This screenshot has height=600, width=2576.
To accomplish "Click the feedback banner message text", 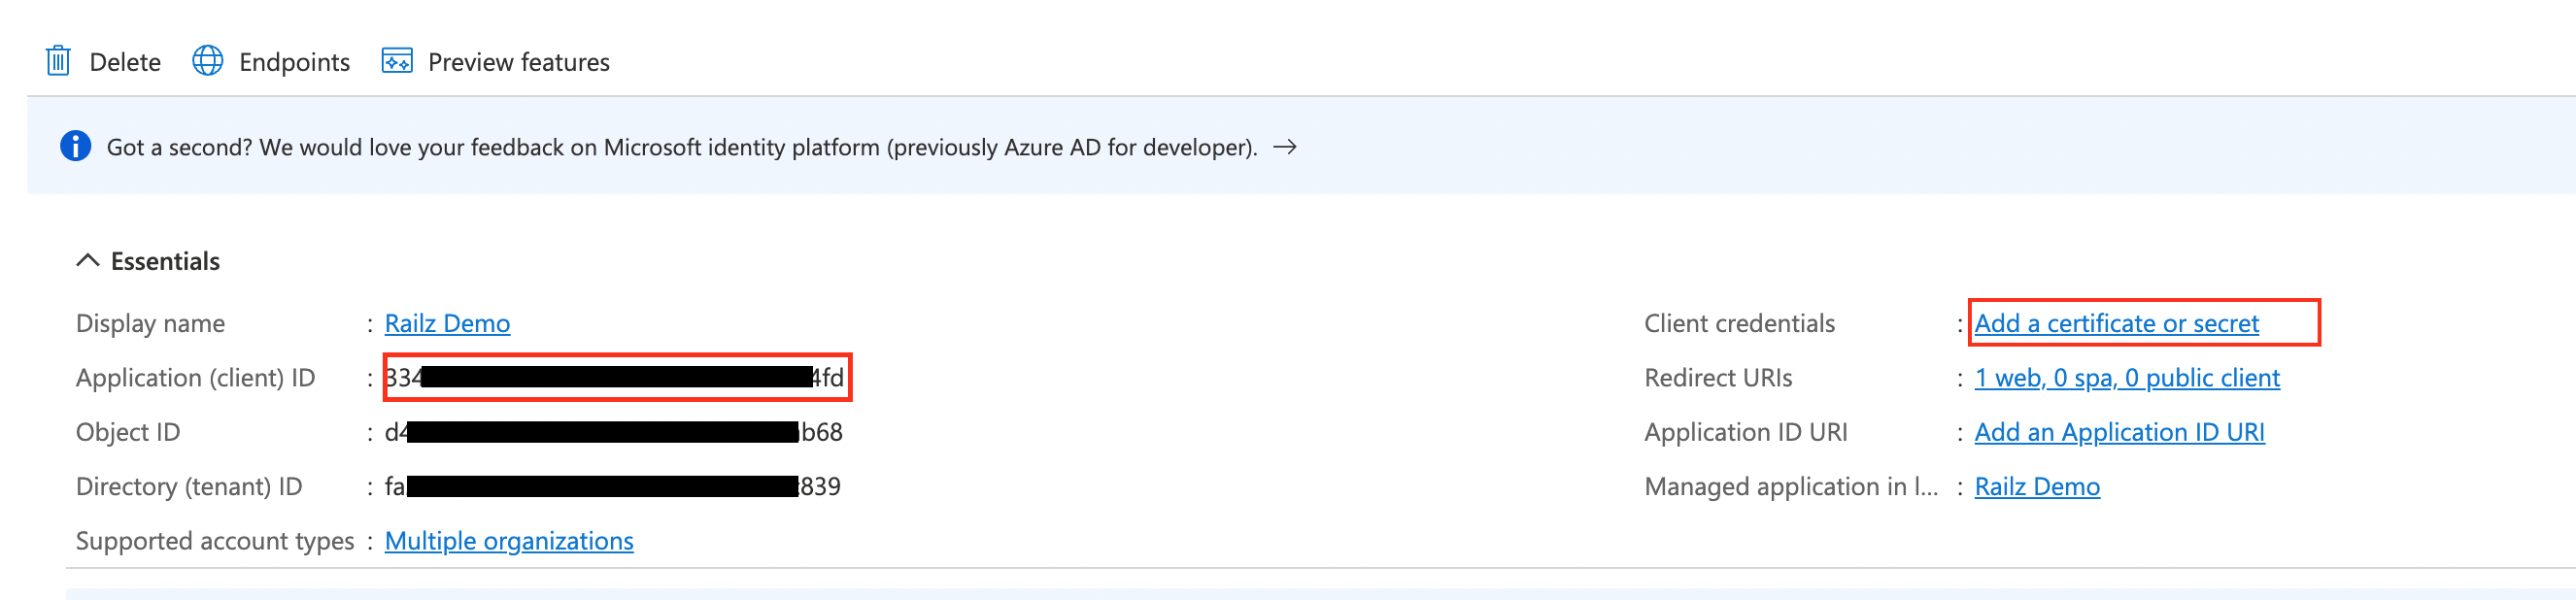I will tap(681, 148).
